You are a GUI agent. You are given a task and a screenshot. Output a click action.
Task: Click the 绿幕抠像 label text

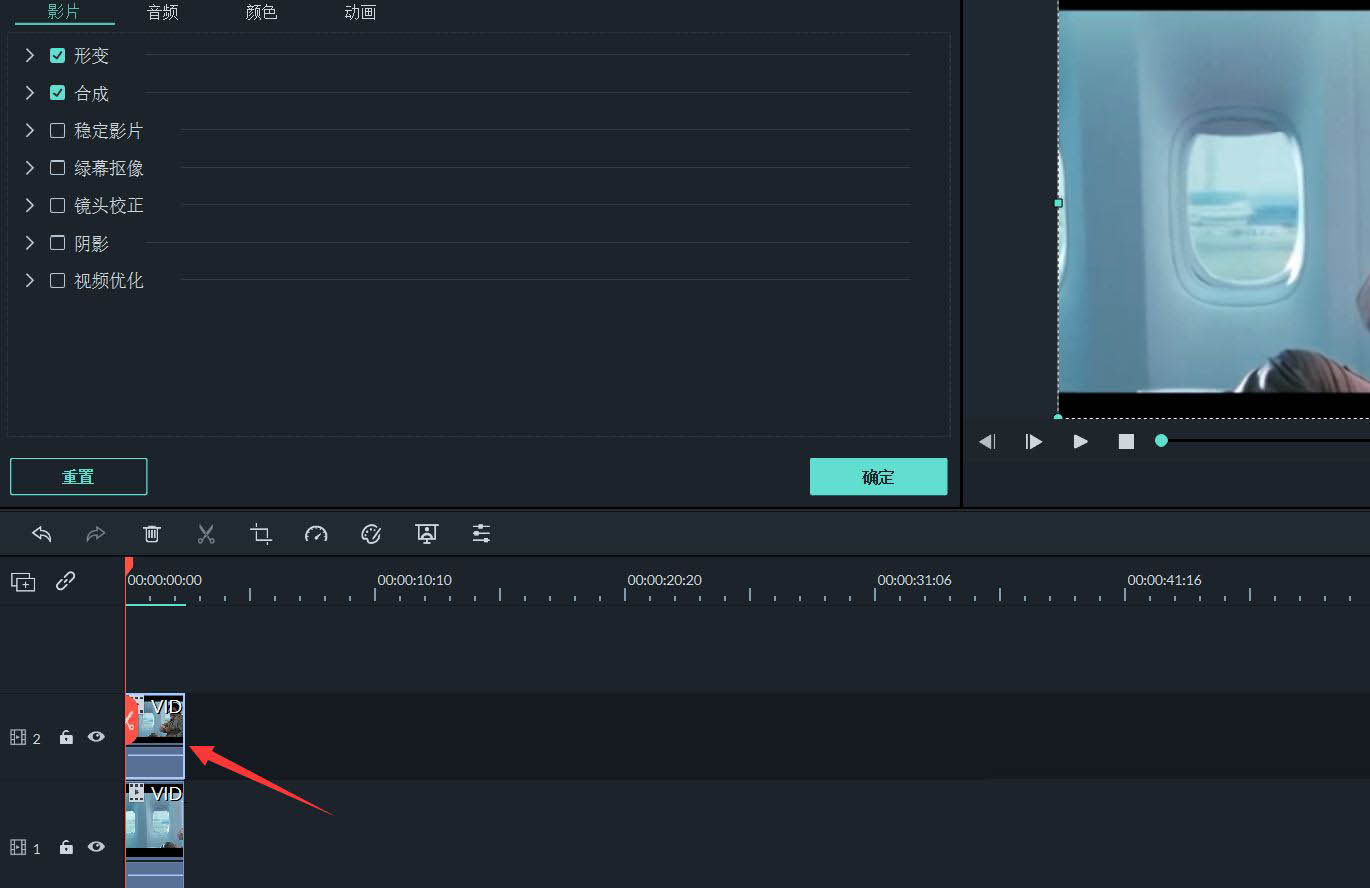[x=109, y=168]
